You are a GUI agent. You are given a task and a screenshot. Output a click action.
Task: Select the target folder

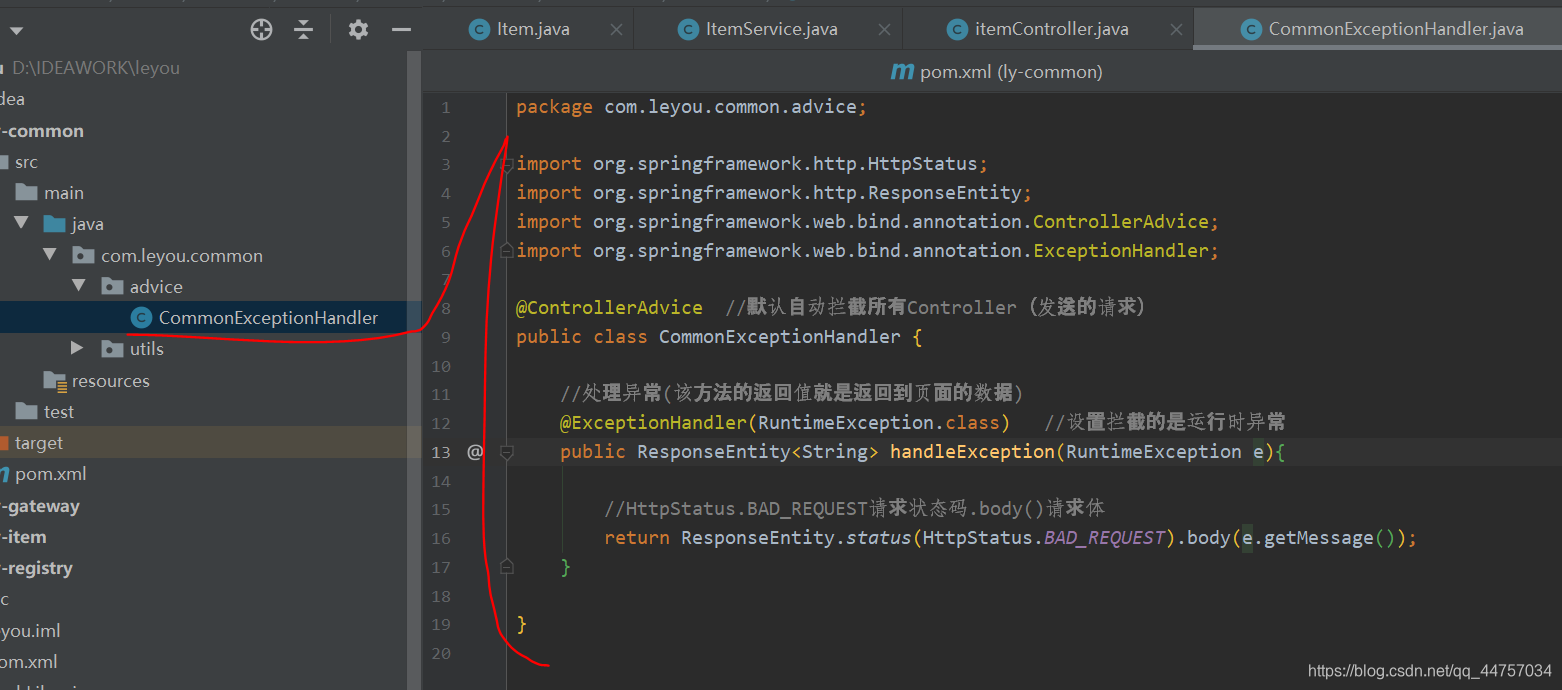click(x=39, y=443)
